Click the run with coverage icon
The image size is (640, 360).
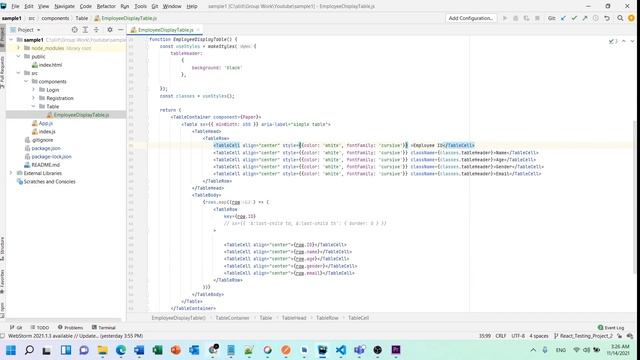pos(527,18)
